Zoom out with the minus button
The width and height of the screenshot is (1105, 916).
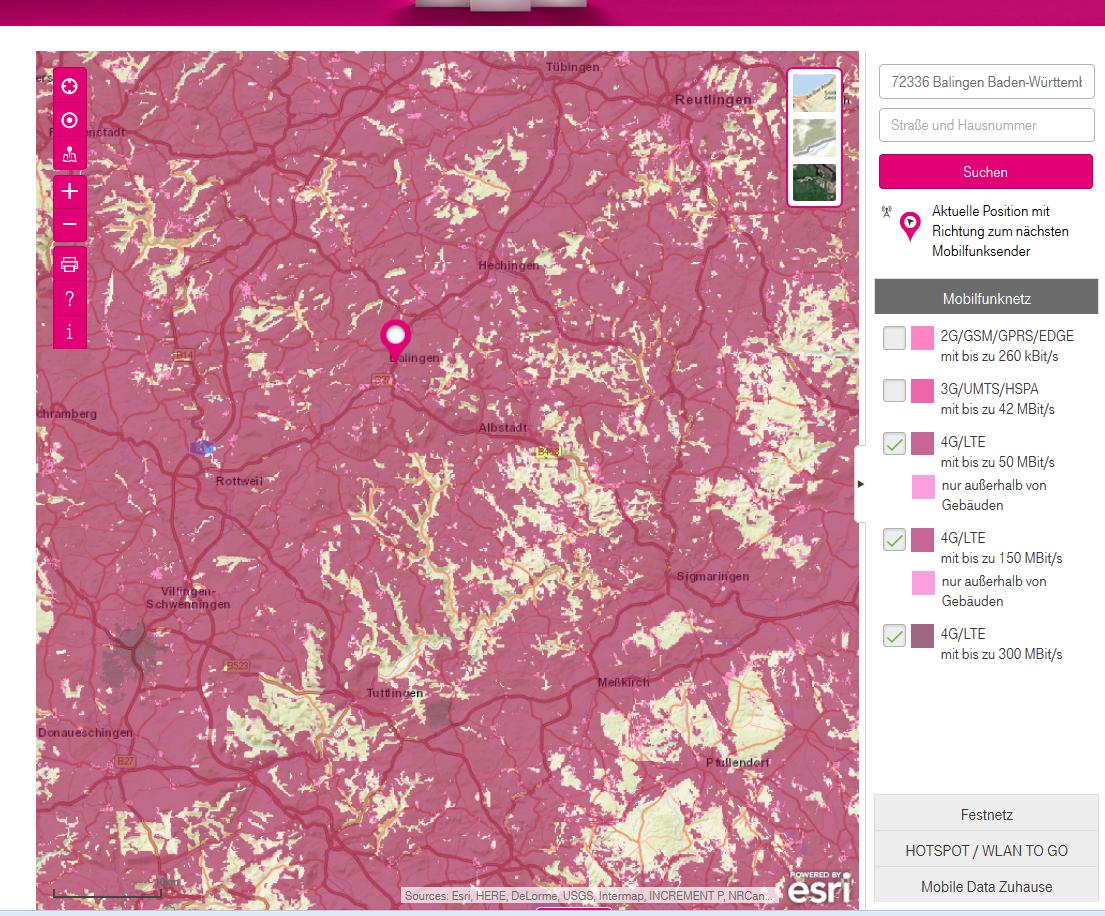click(x=69, y=225)
